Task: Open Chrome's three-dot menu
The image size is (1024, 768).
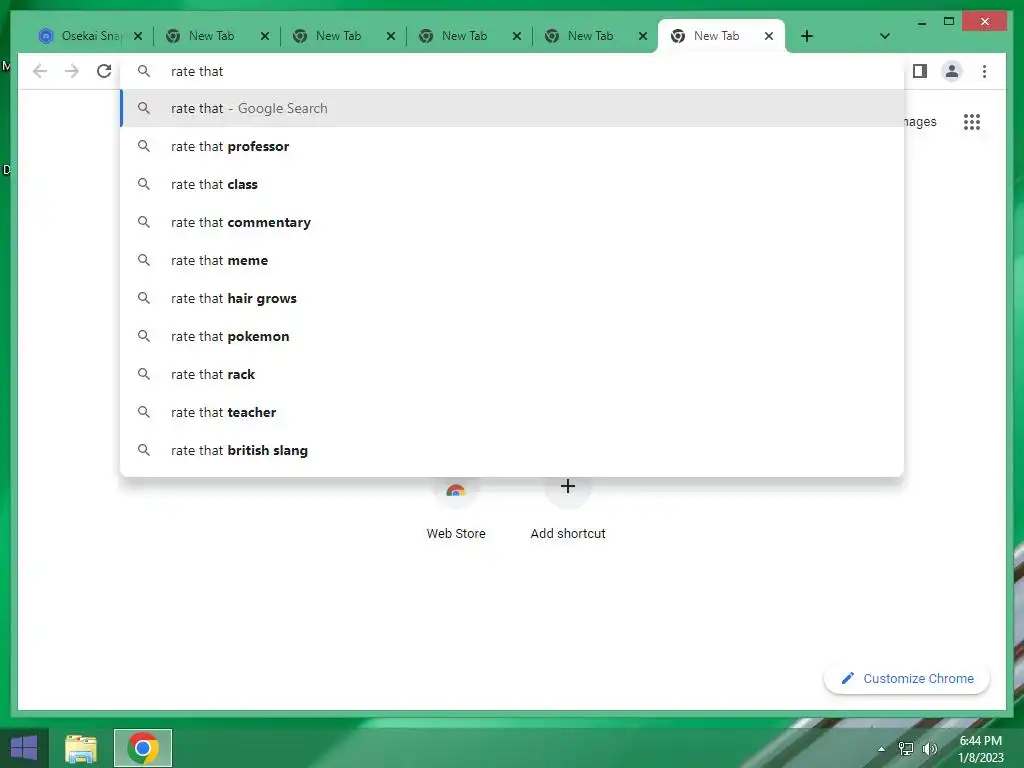Action: click(x=984, y=71)
